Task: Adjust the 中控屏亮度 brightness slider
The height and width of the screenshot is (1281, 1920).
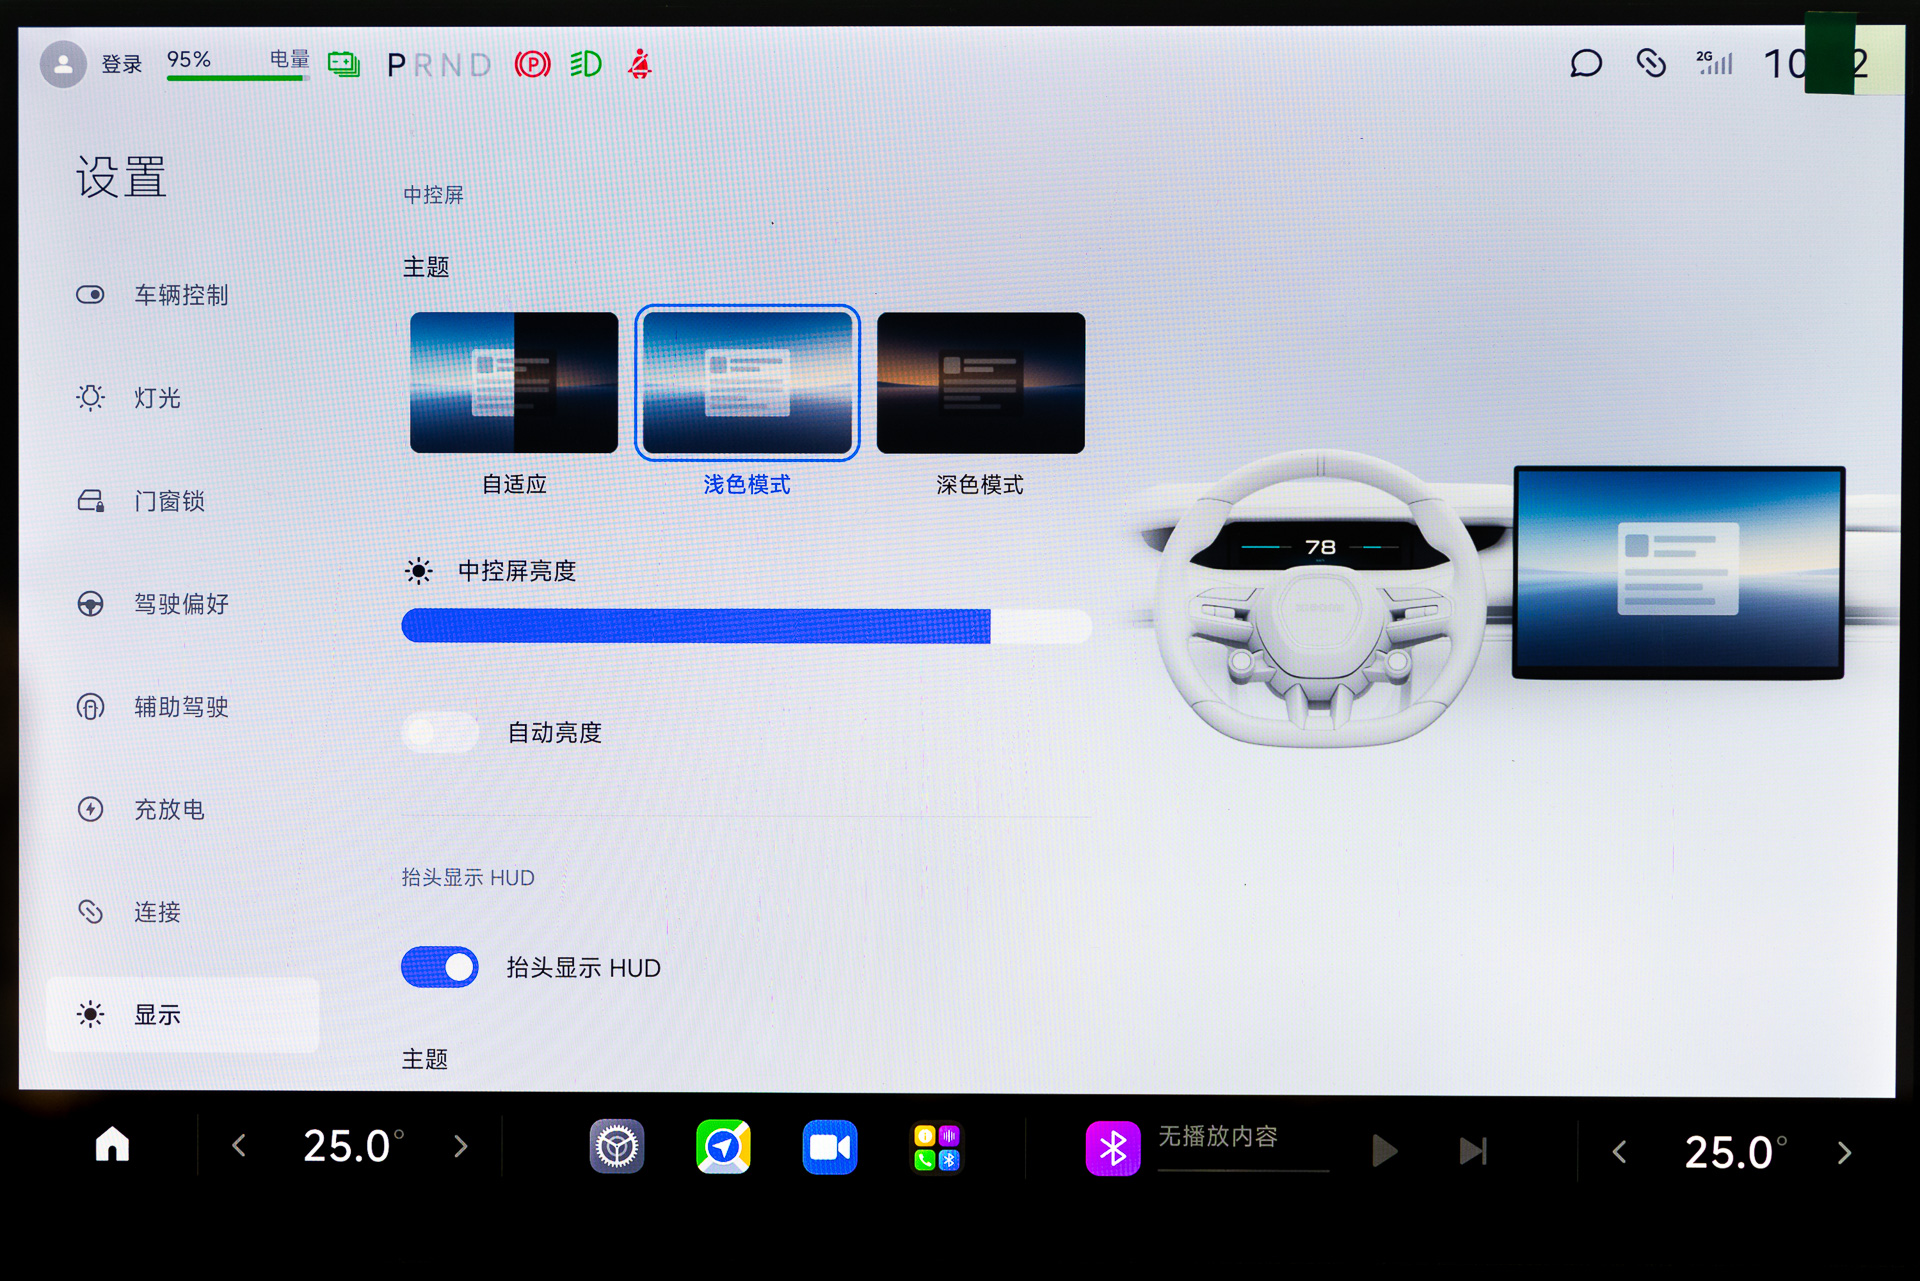Action: click(745, 626)
